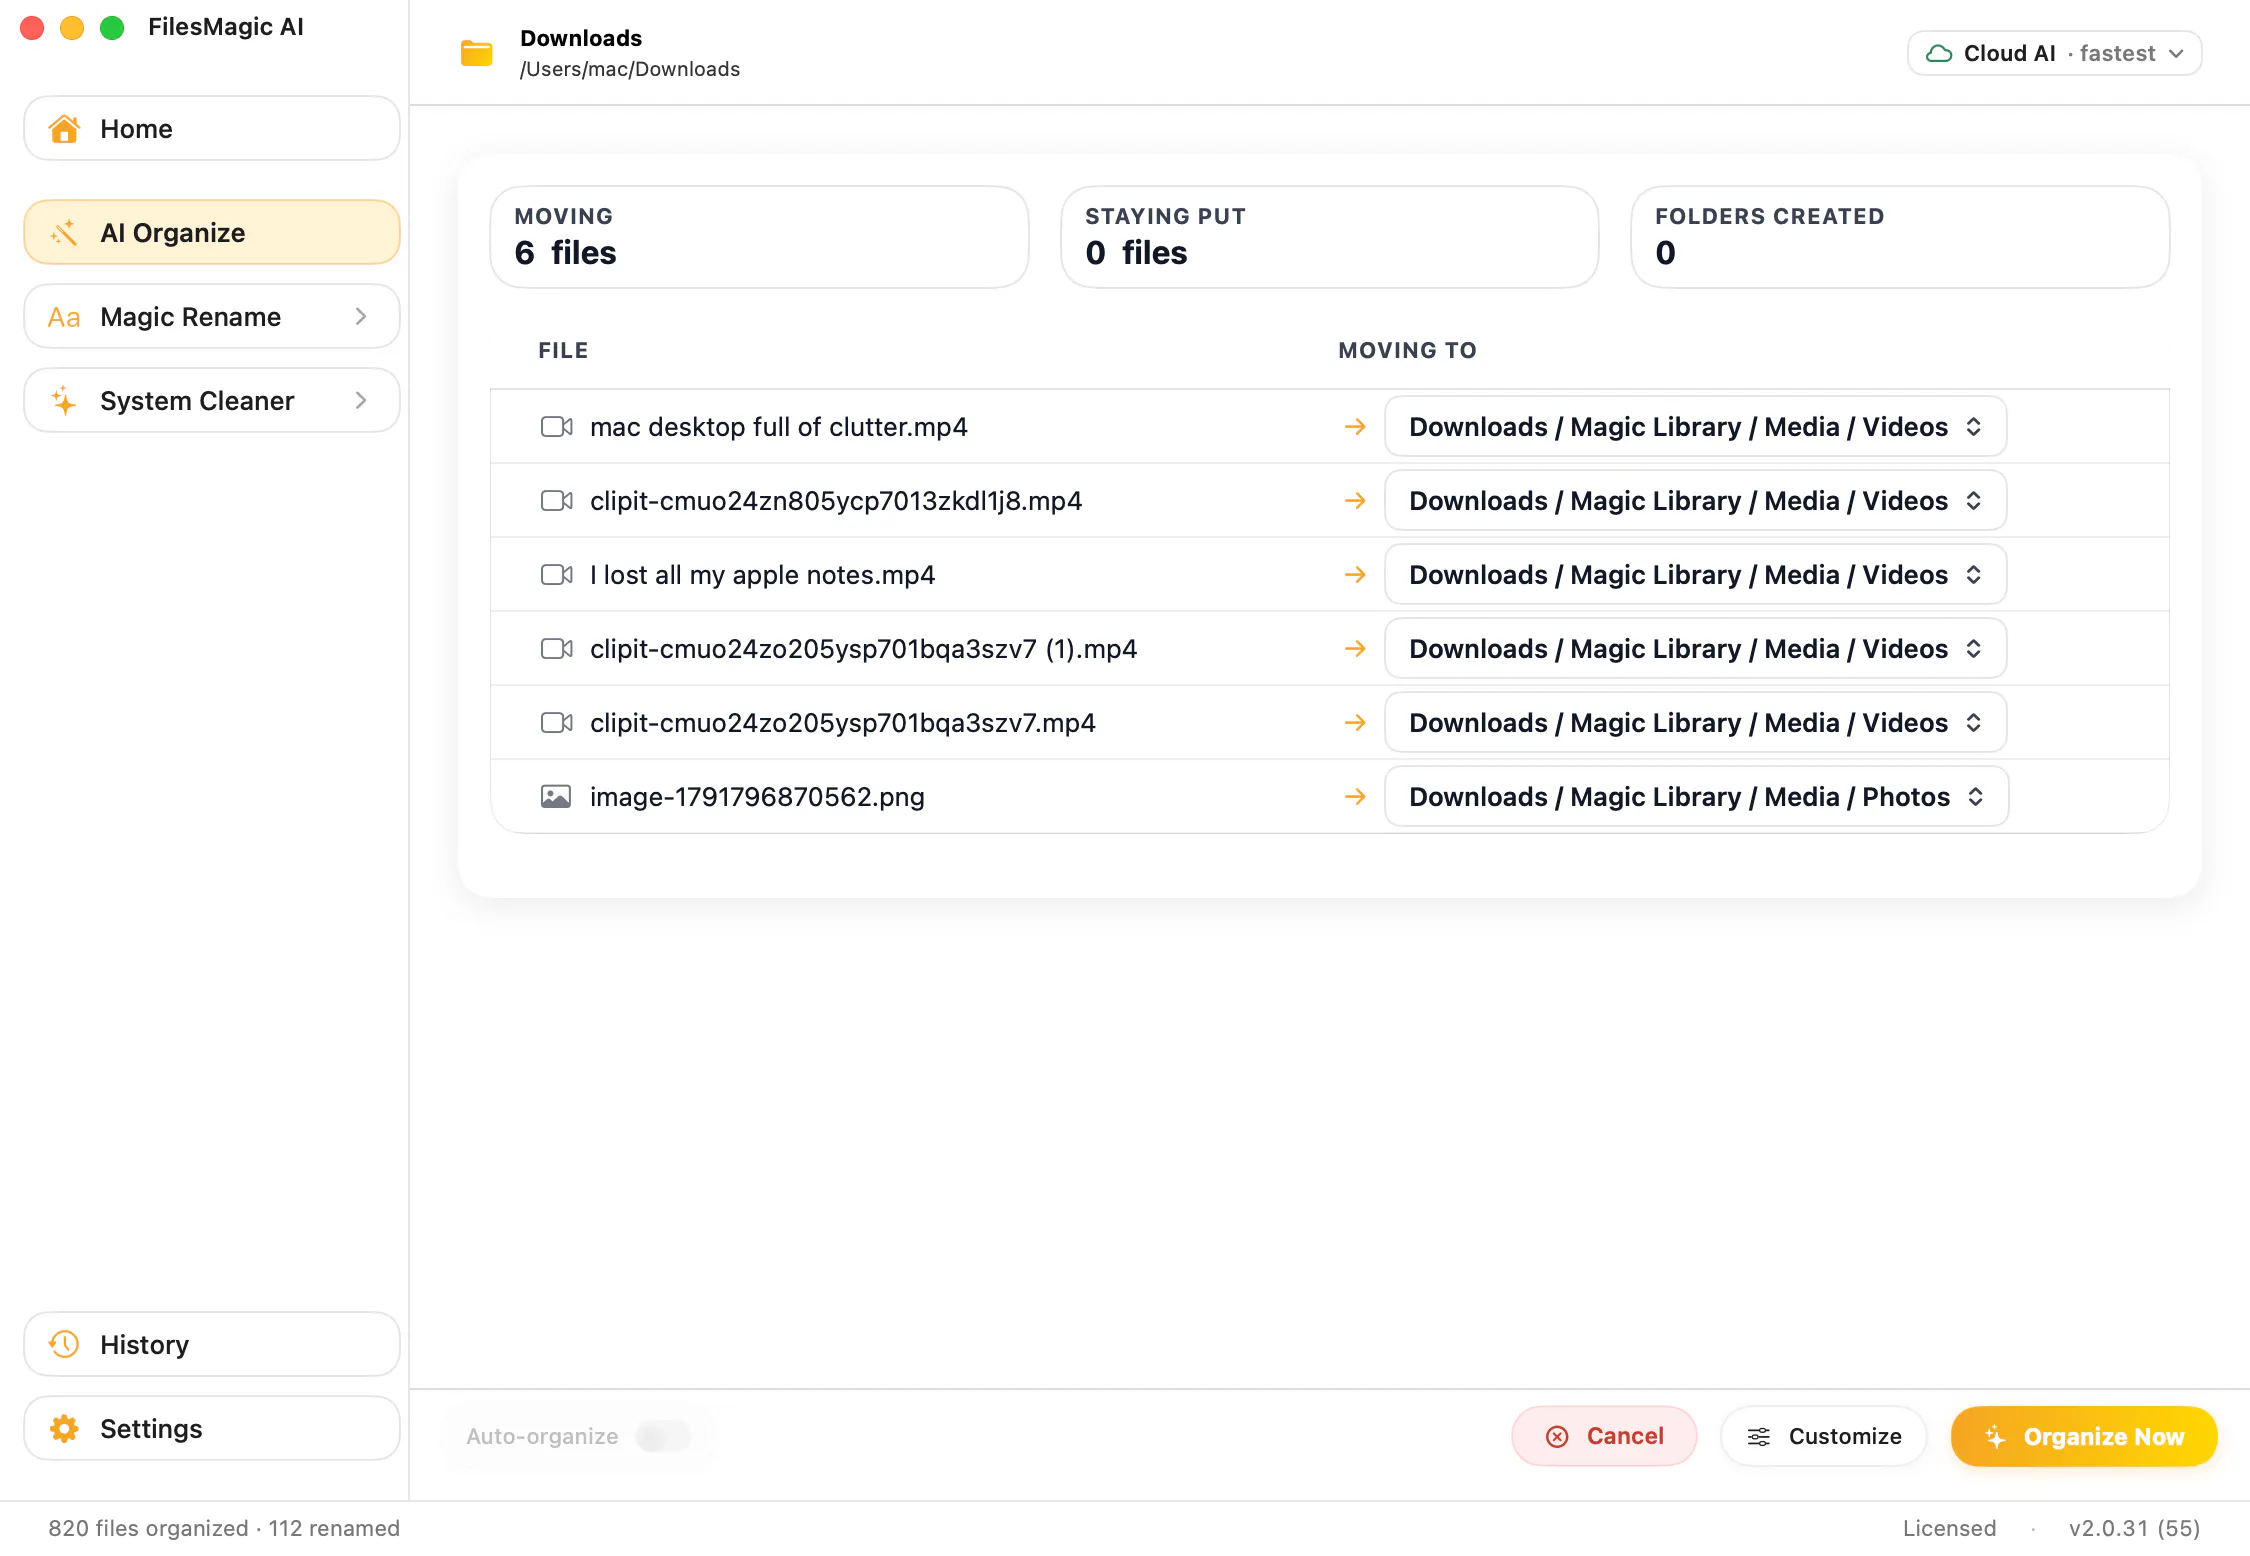
Task: Toggle the Auto-organize switch
Action: (x=664, y=1436)
